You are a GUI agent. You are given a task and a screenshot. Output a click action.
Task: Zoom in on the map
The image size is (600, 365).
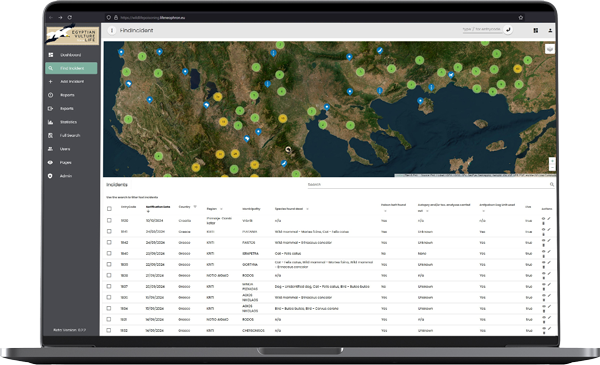coord(552,161)
